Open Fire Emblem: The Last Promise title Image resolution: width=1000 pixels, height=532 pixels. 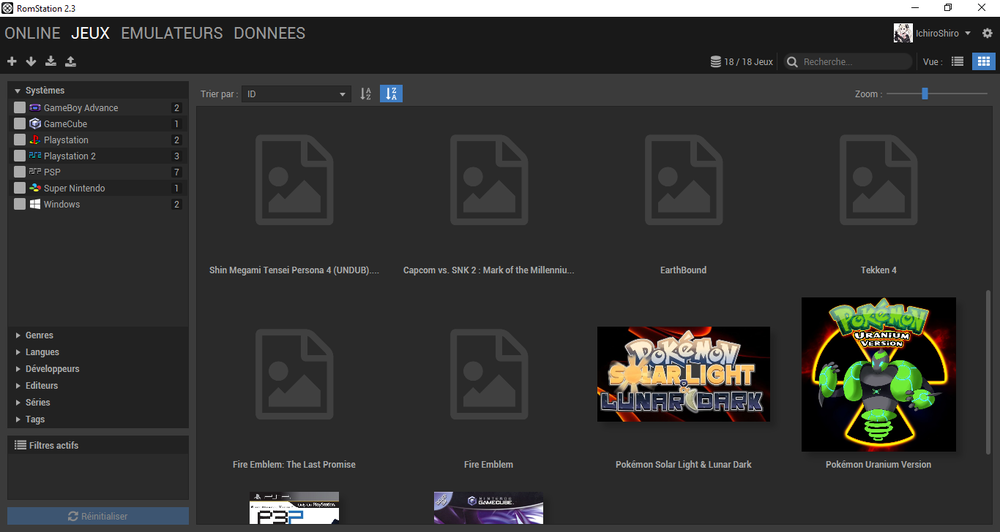(294, 464)
